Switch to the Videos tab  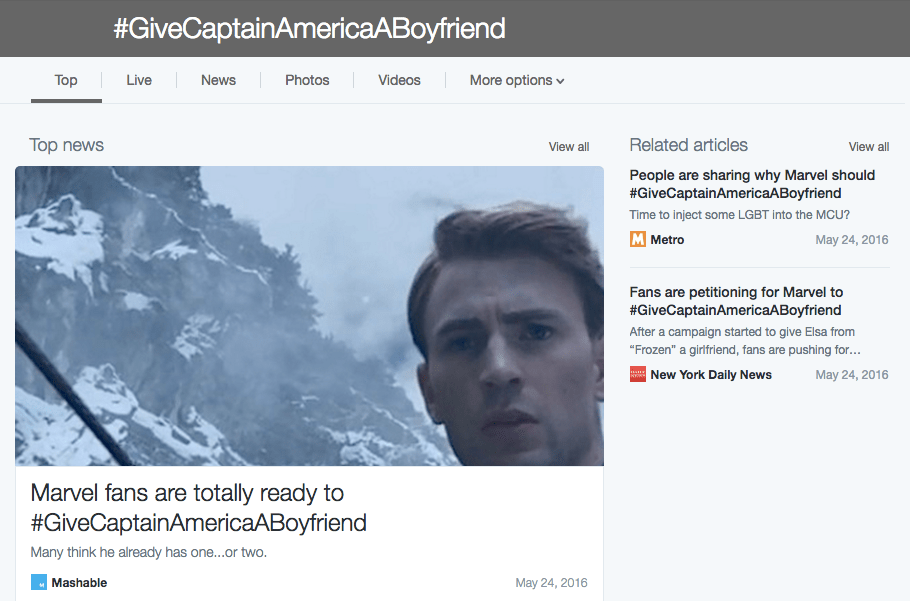[x=399, y=80]
